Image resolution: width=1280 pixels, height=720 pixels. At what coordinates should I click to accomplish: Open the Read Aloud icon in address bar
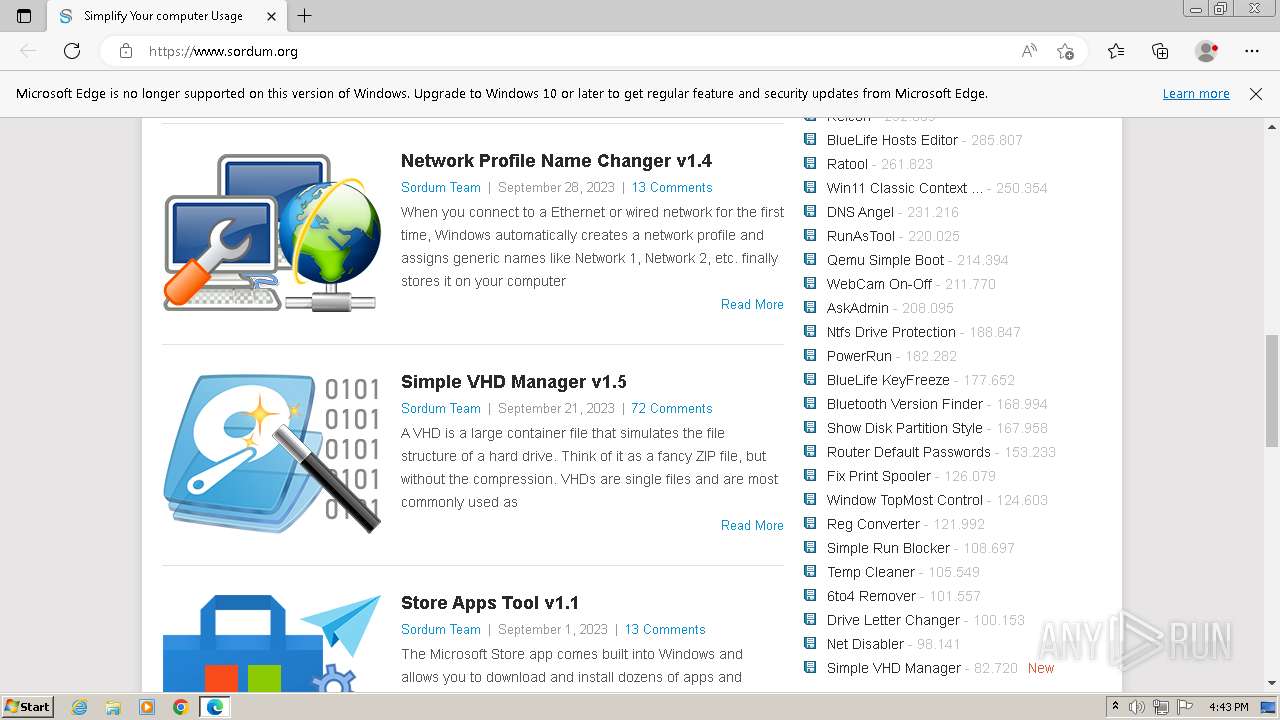pos(1029,51)
